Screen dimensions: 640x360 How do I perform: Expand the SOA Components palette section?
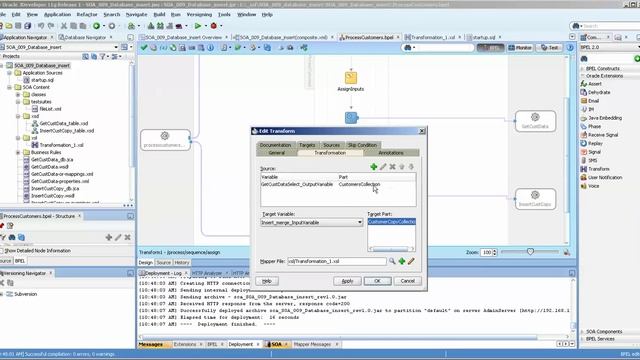pyautogui.click(x=582, y=331)
